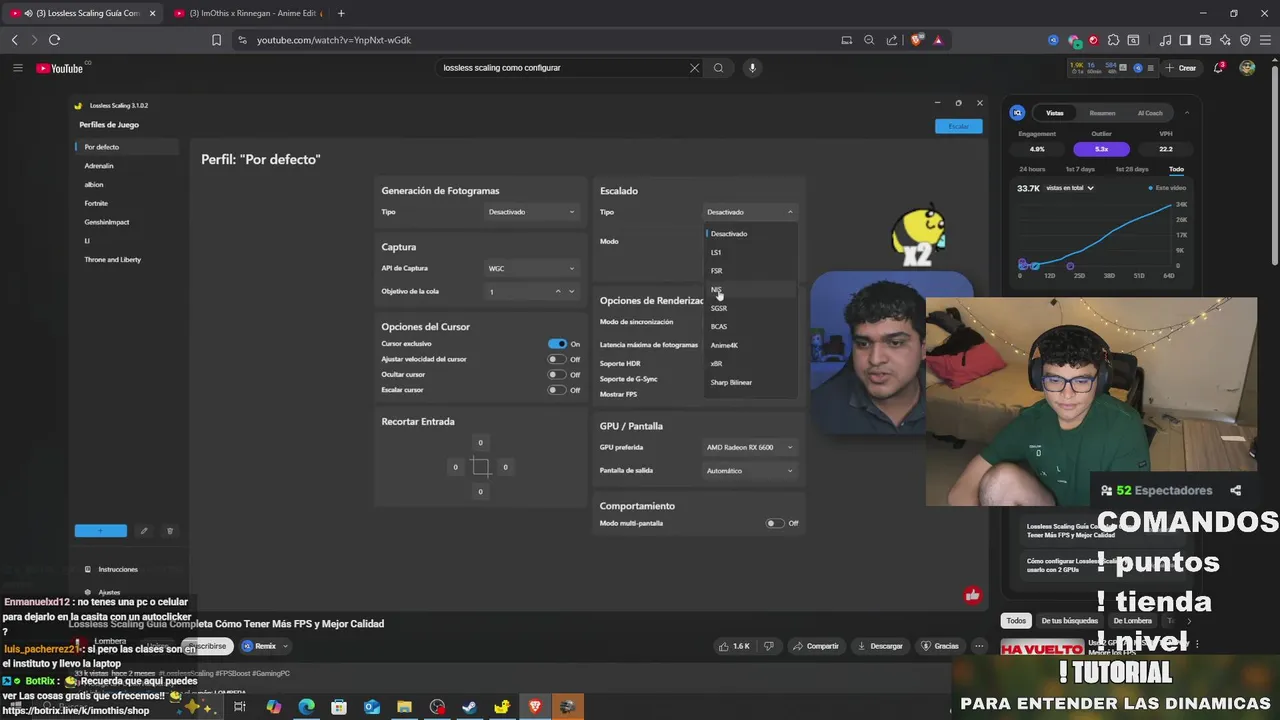
Task: Click the share page icon in address bar
Action: click(891, 40)
